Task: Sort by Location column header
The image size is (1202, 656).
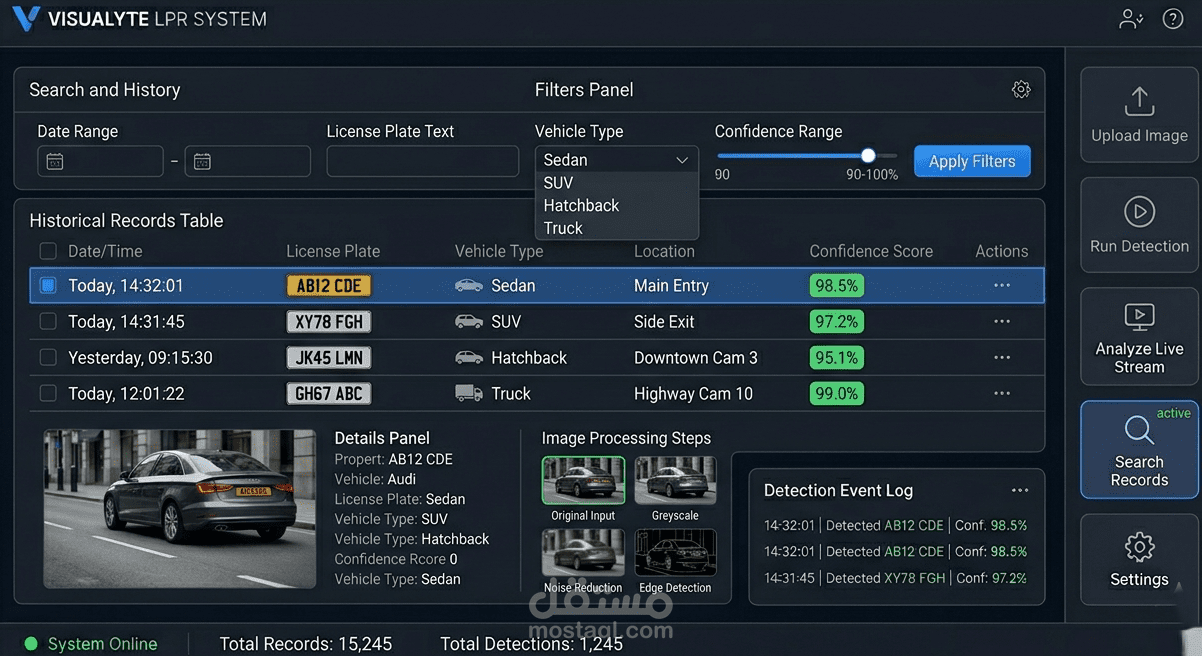Action: (664, 251)
